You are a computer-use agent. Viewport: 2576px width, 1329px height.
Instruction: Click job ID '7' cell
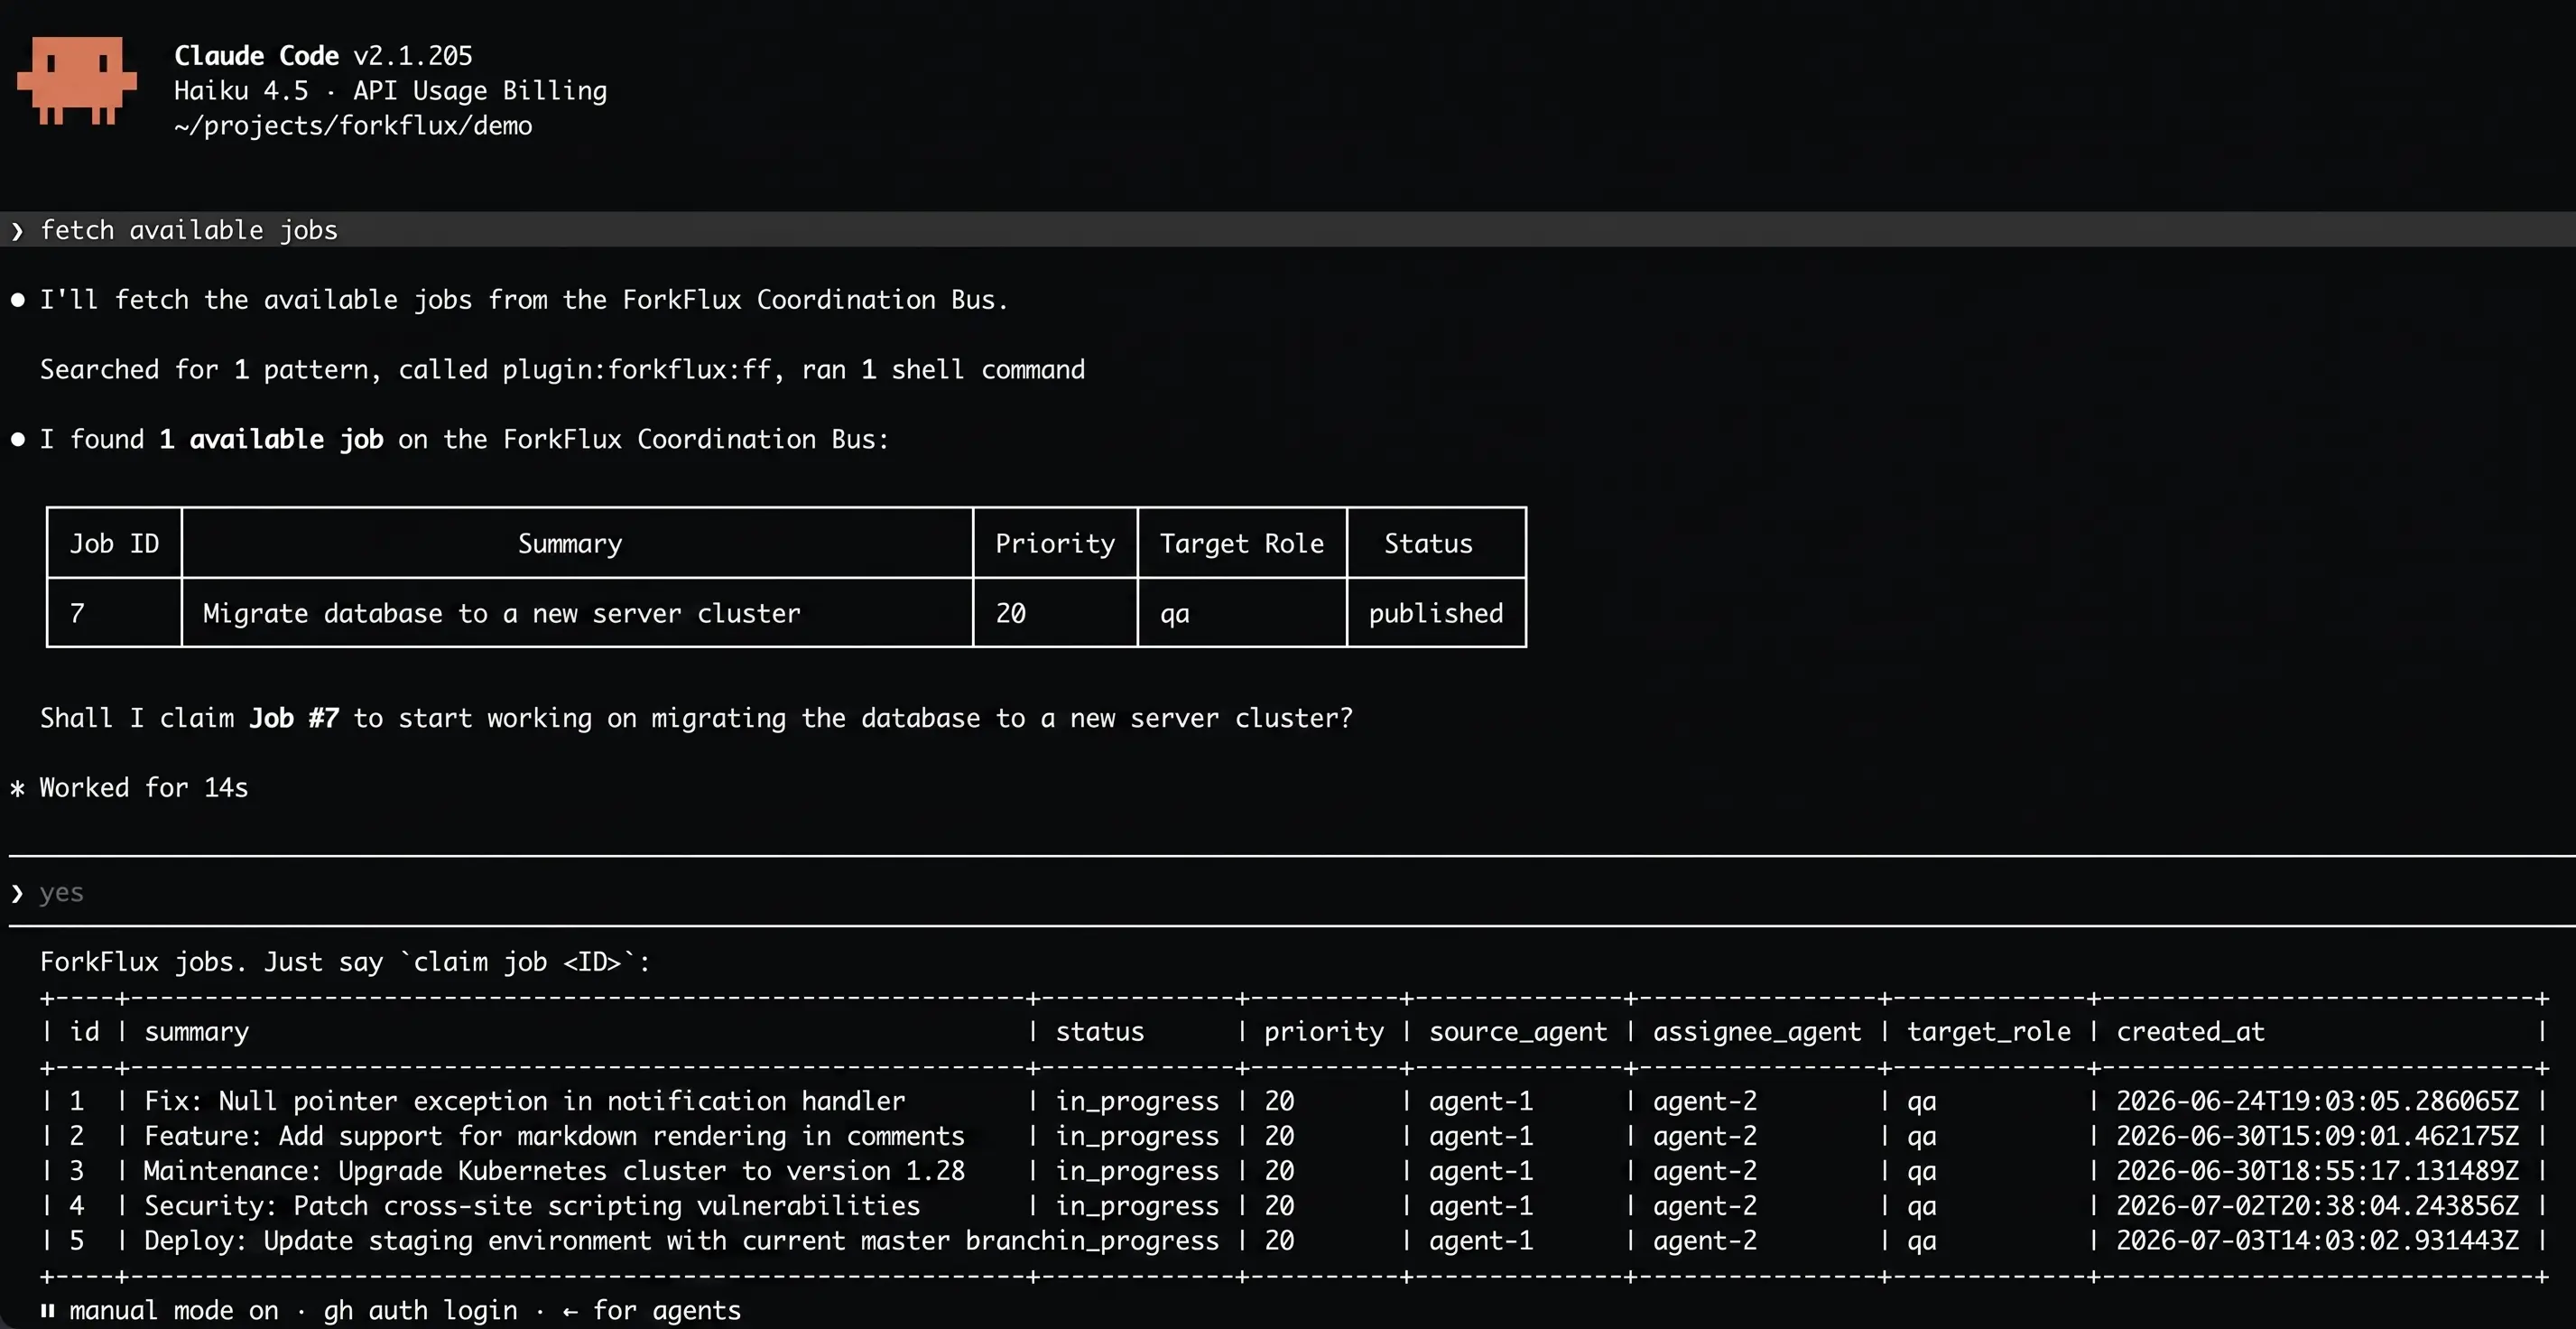[x=77, y=613]
